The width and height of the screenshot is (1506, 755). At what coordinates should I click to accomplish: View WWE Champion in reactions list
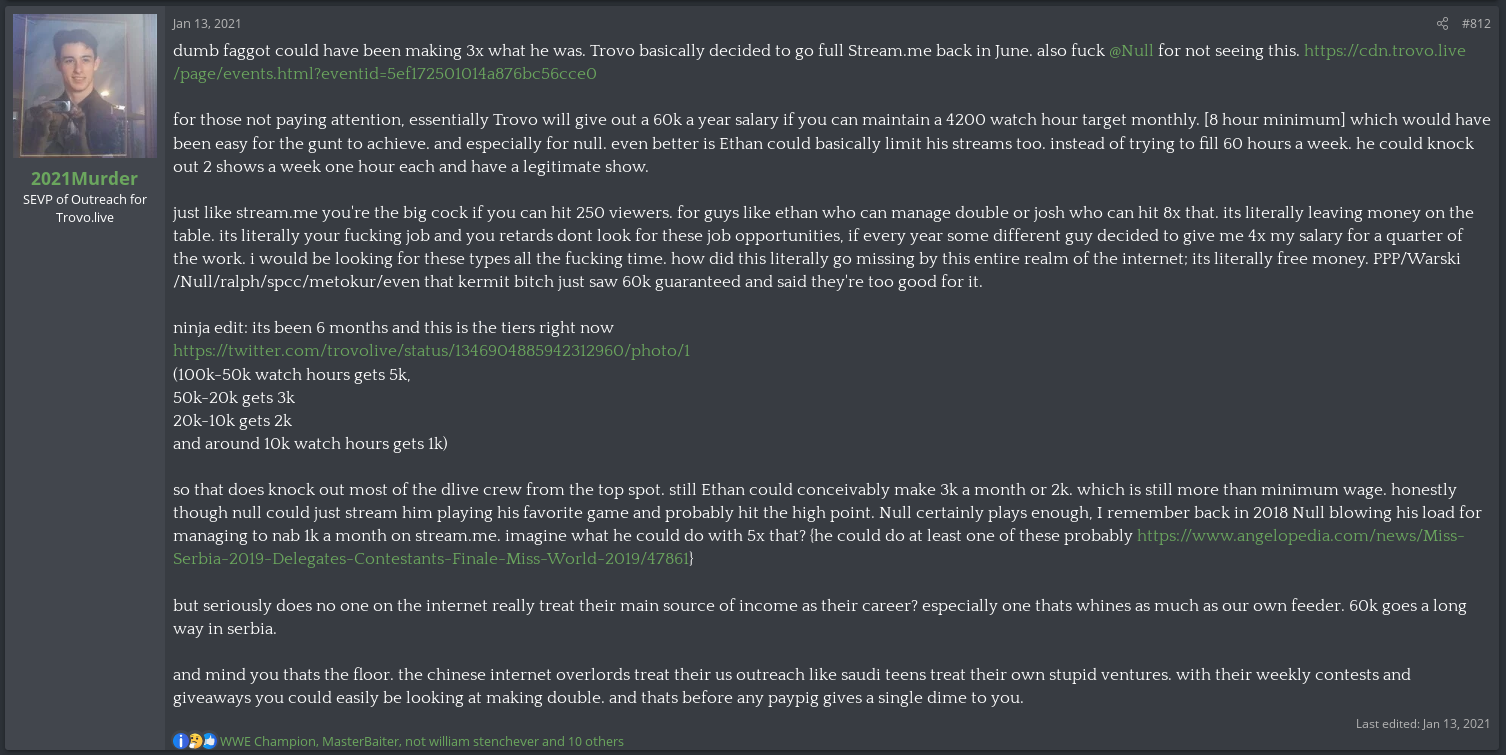(268, 741)
